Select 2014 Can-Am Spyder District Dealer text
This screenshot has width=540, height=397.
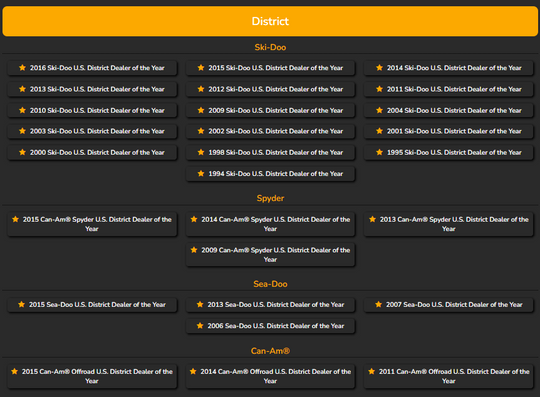(x=276, y=224)
